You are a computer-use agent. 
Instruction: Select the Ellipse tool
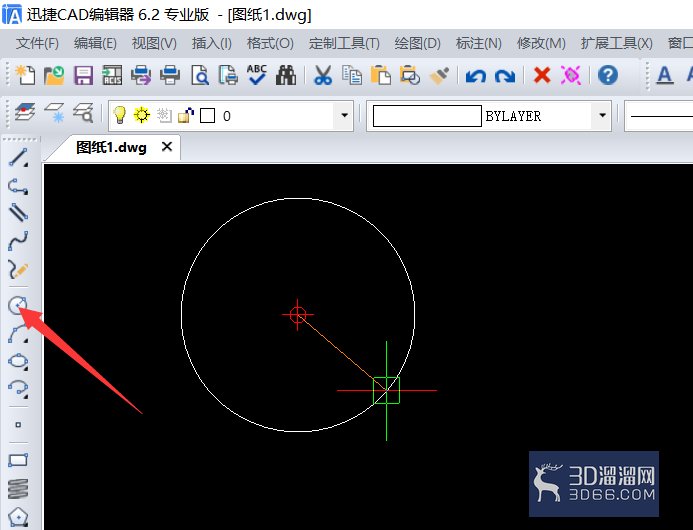(x=18, y=361)
